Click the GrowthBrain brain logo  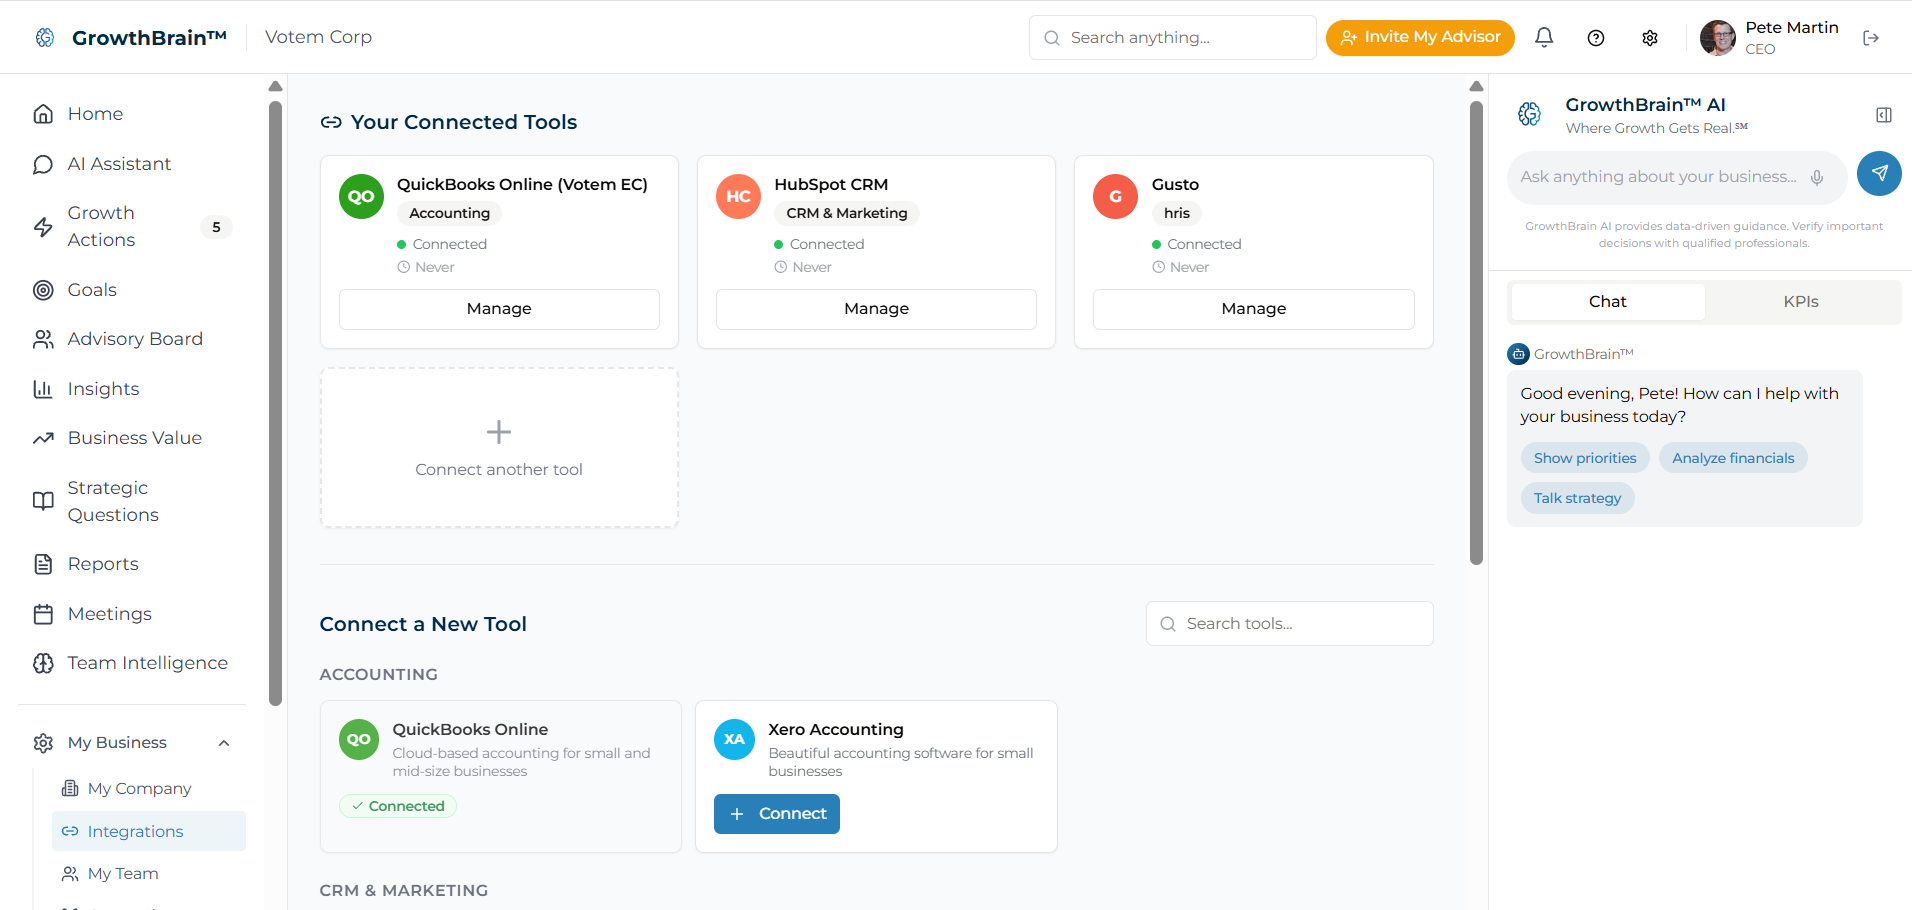coord(44,37)
